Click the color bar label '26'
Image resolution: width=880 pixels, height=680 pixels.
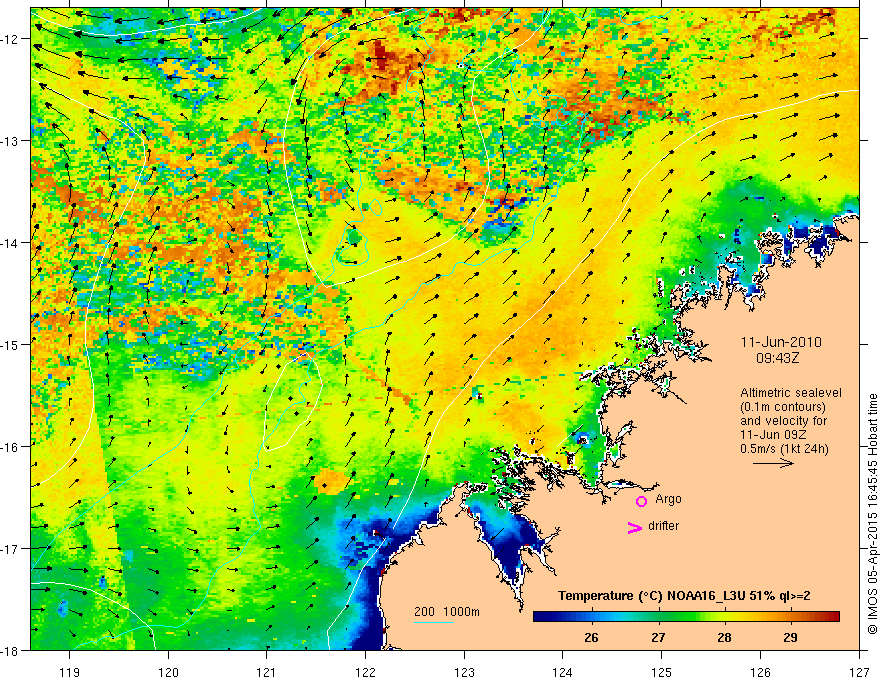pyautogui.click(x=591, y=637)
